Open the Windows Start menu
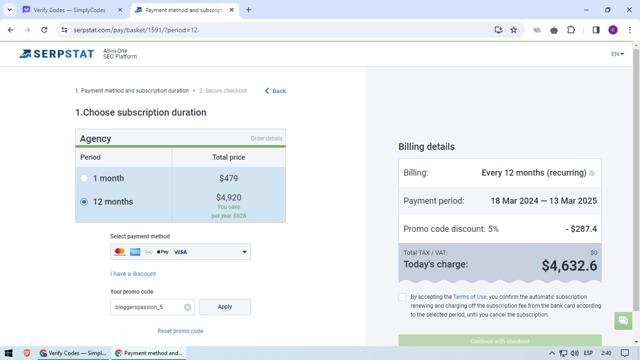The width and height of the screenshot is (640, 360). 8,353
